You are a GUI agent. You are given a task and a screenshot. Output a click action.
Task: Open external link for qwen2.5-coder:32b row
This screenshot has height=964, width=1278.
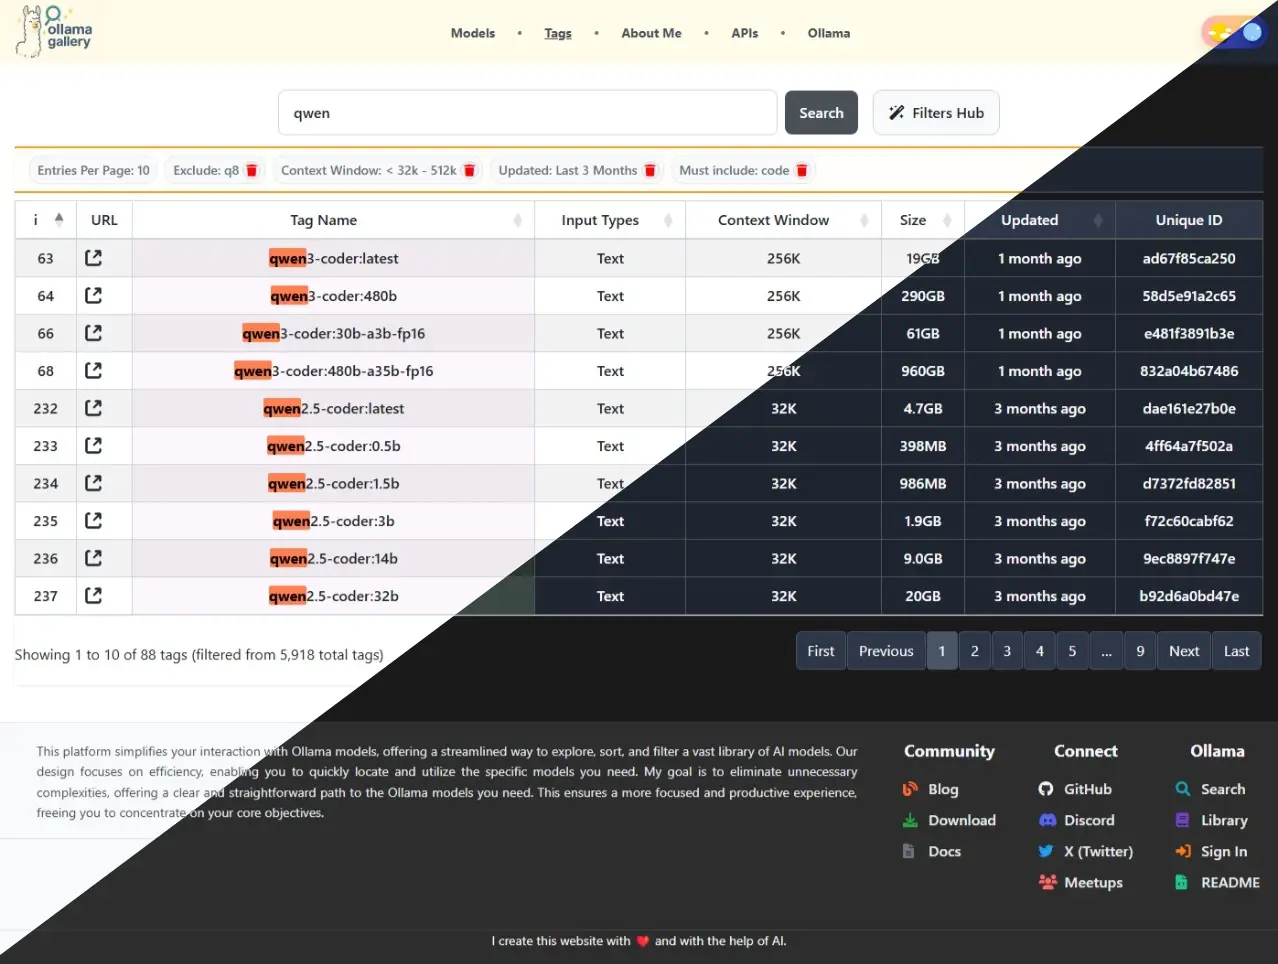[93, 595]
